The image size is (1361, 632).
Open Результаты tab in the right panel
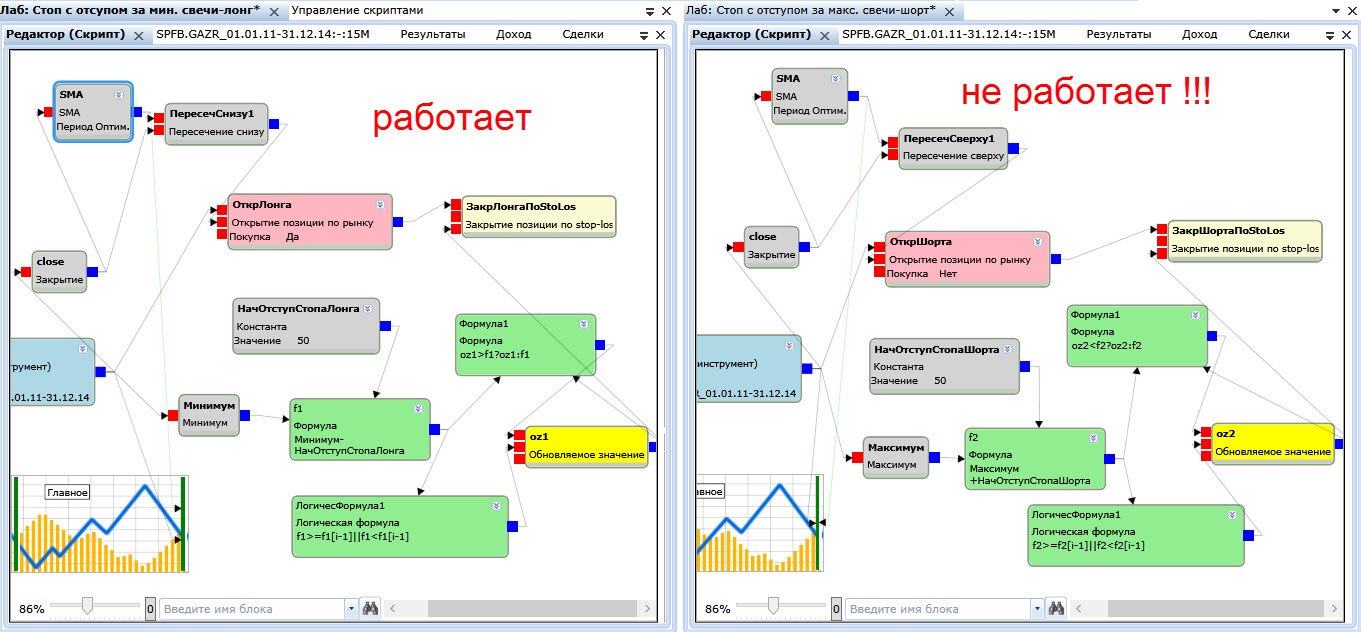(1119, 34)
